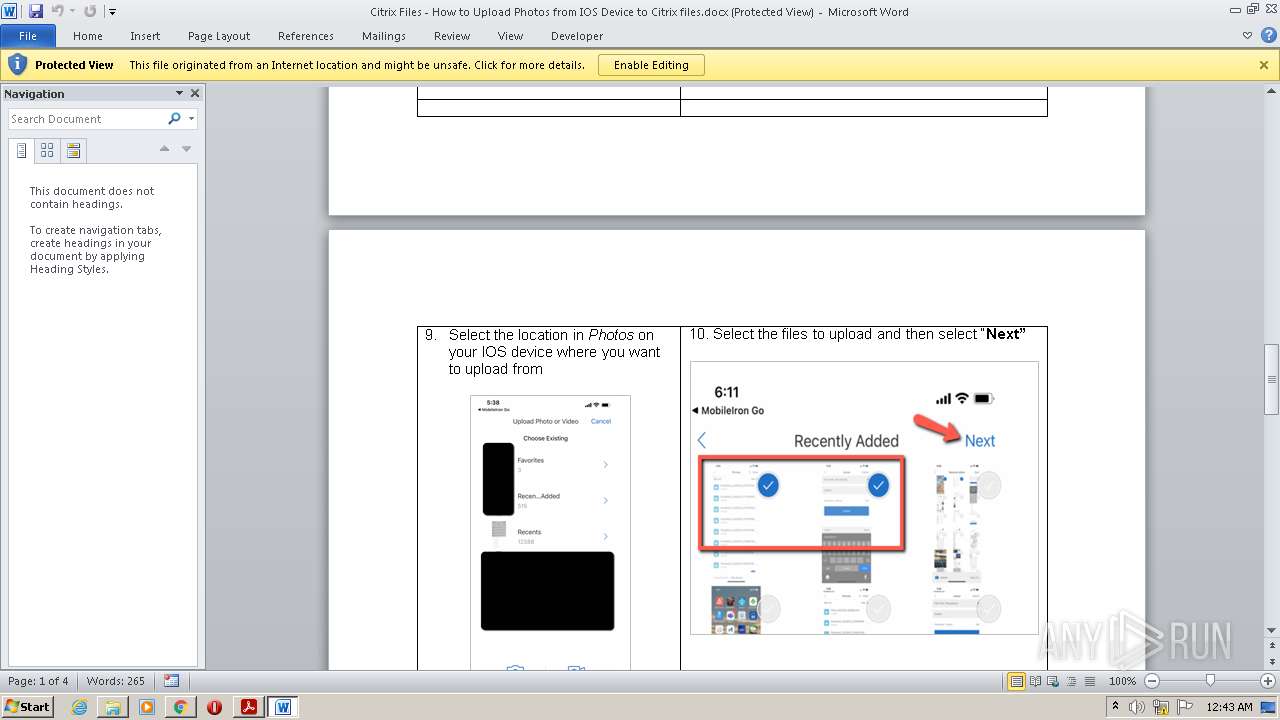This screenshot has width=1280, height=720.
Task: Switch to the Insert ribbon tab
Action: [145, 36]
